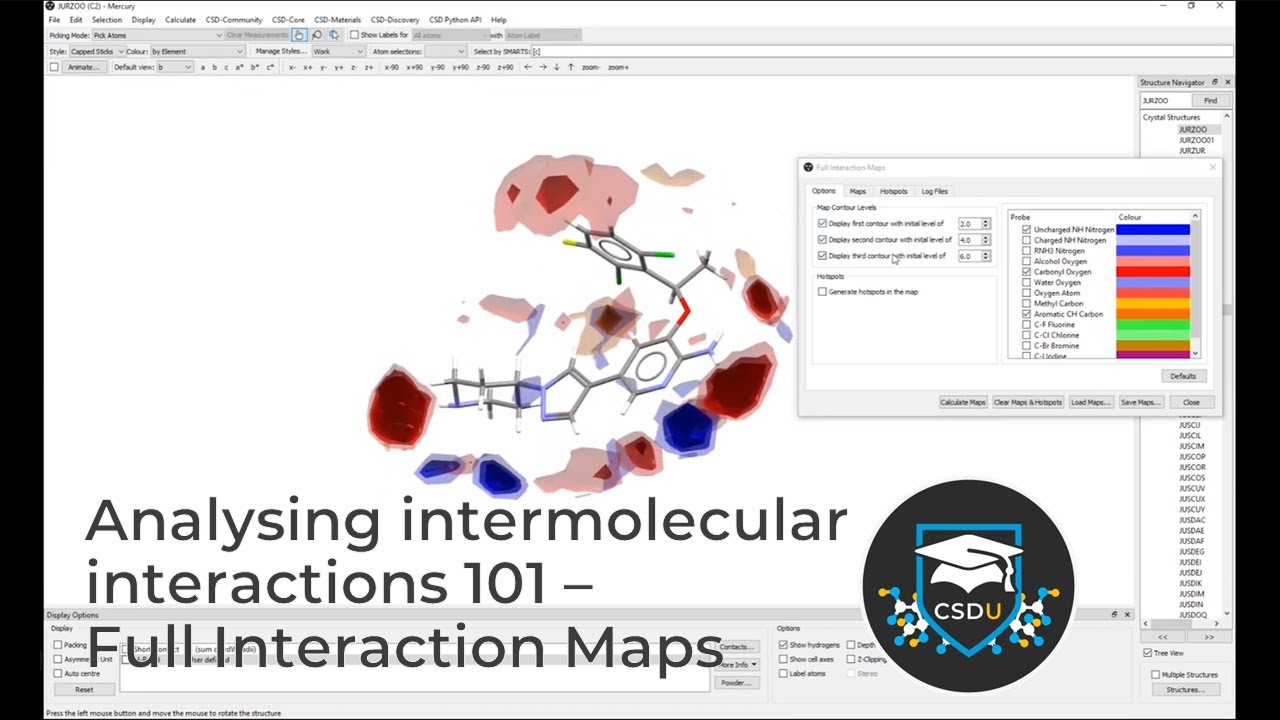
Task: Click the translate down arrow icon
Action: click(x=557, y=67)
